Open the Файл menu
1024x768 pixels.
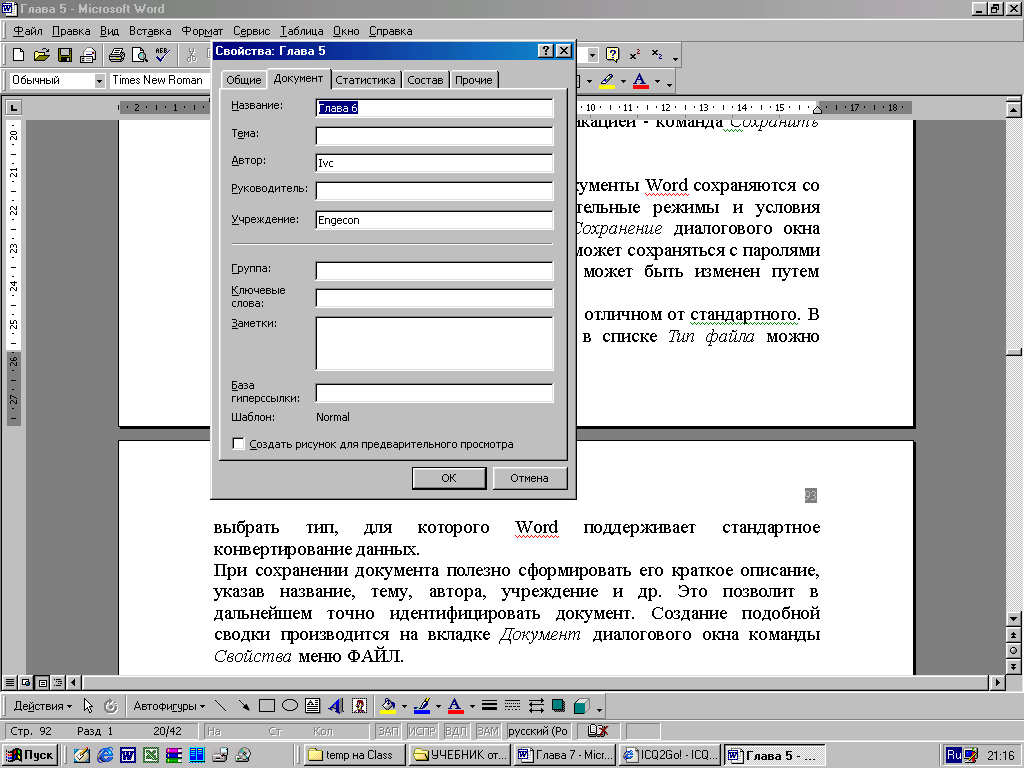(x=27, y=31)
